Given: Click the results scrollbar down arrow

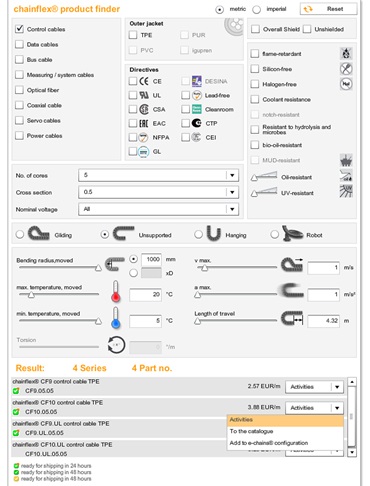Looking at the screenshot, I should tap(352, 452).
